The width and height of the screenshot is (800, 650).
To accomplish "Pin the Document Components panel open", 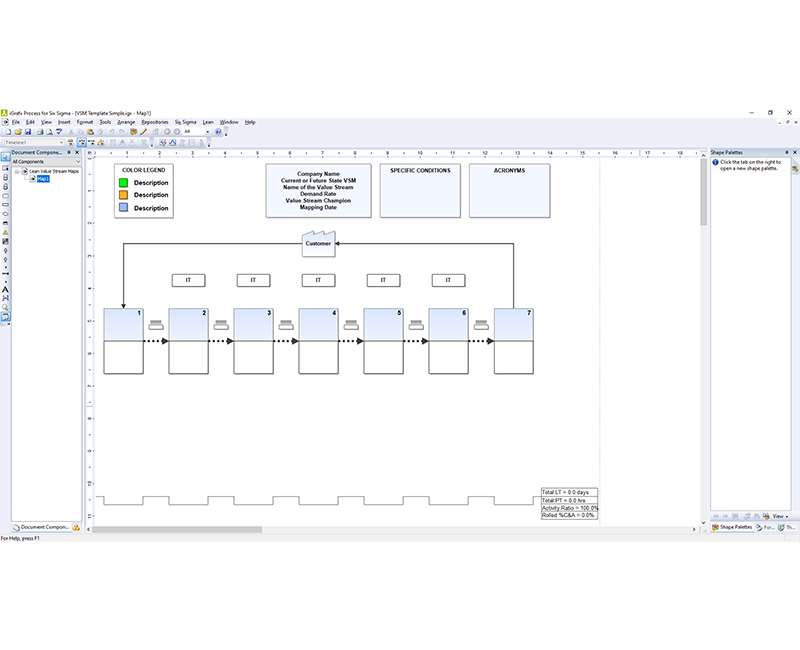I will coord(69,152).
